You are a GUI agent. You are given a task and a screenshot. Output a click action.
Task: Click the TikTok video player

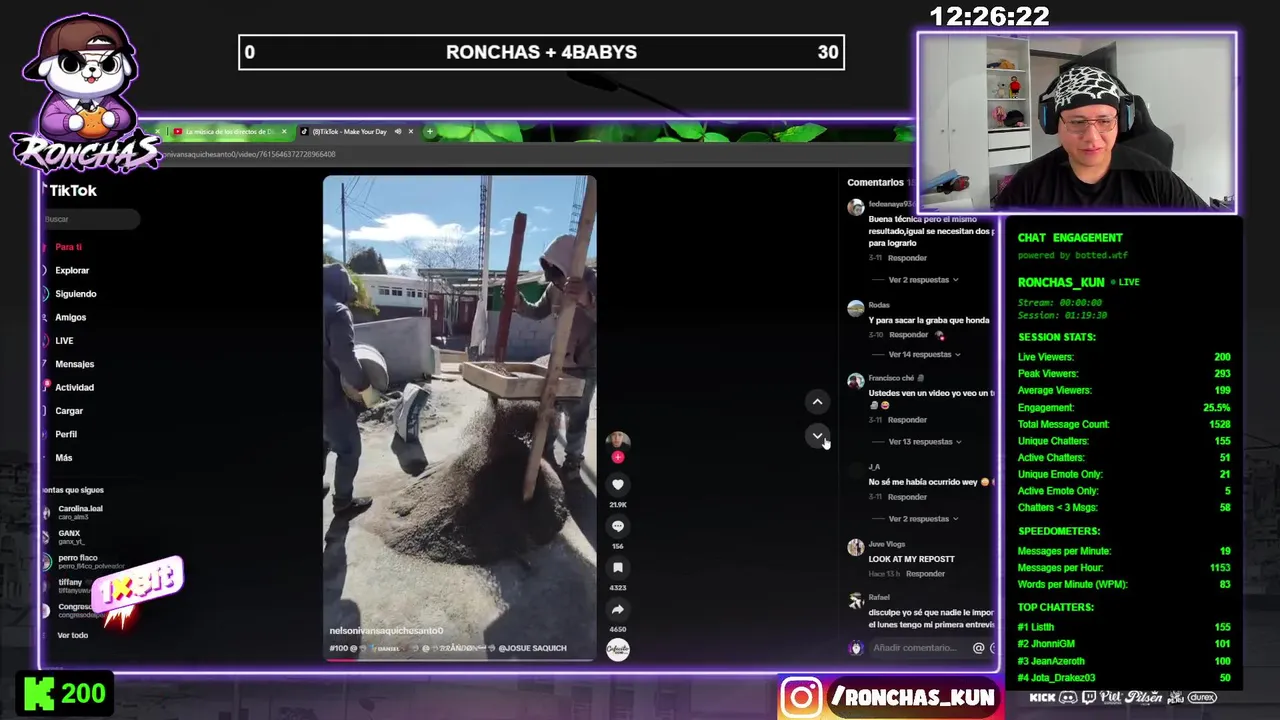tap(459, 418)
